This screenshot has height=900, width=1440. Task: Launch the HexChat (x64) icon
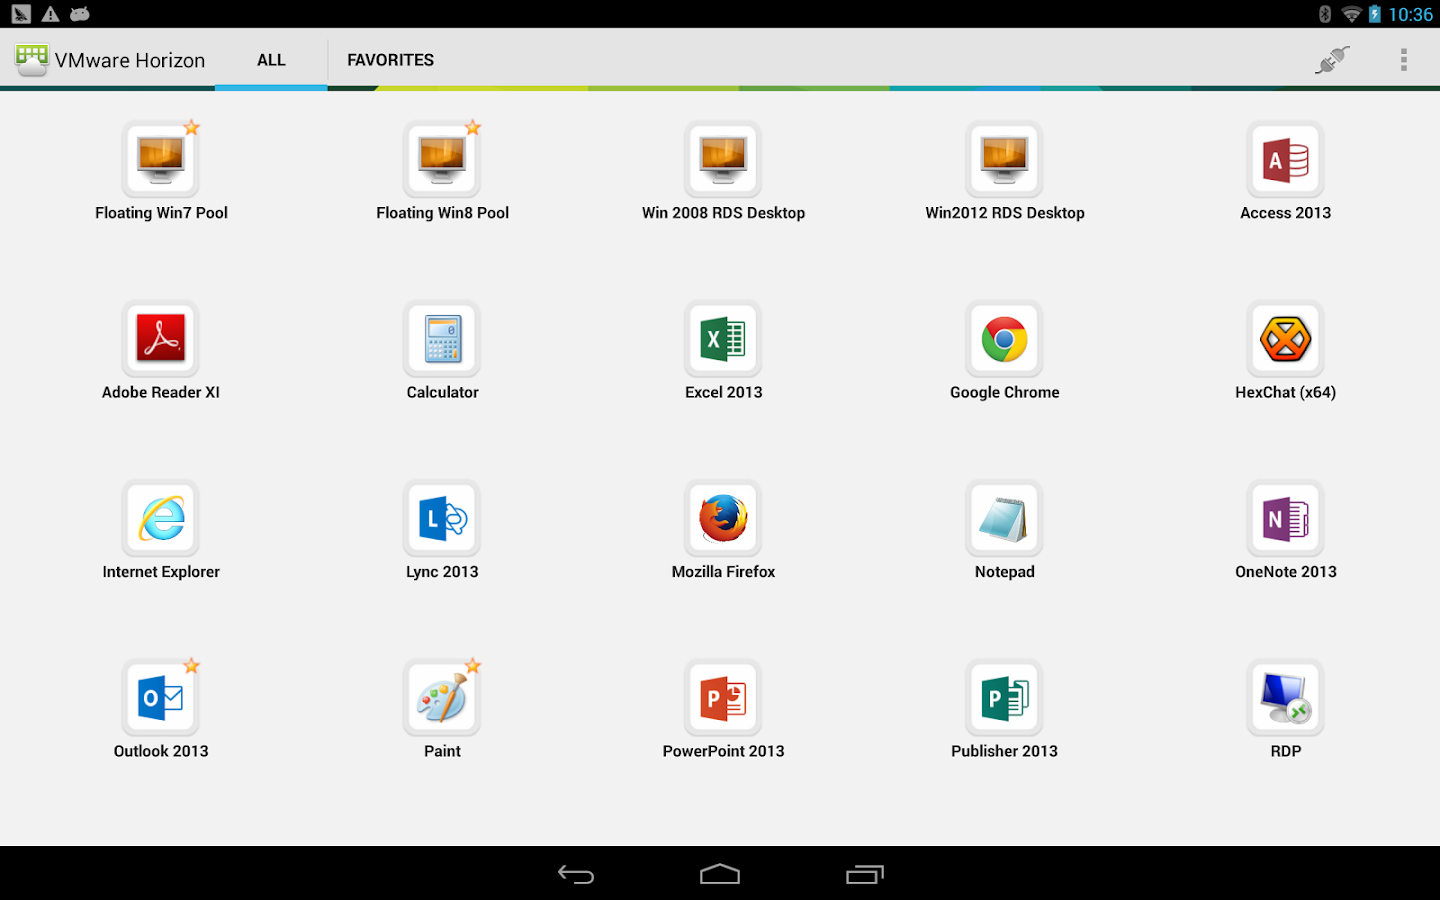(1286, 339)
